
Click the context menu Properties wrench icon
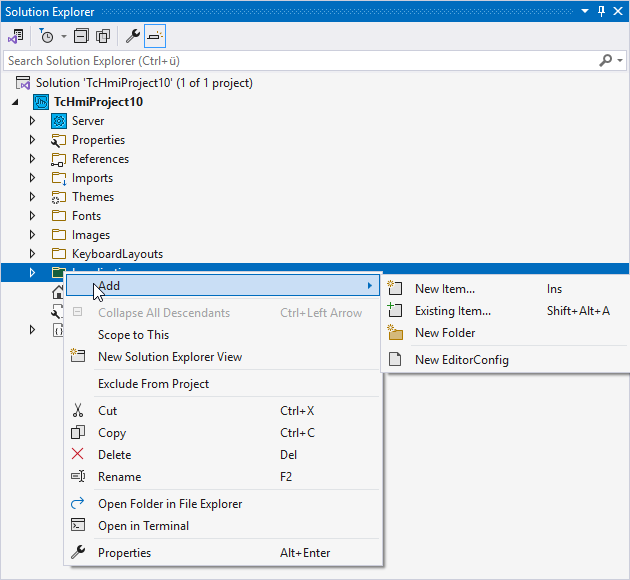click(x=78, y=552)
